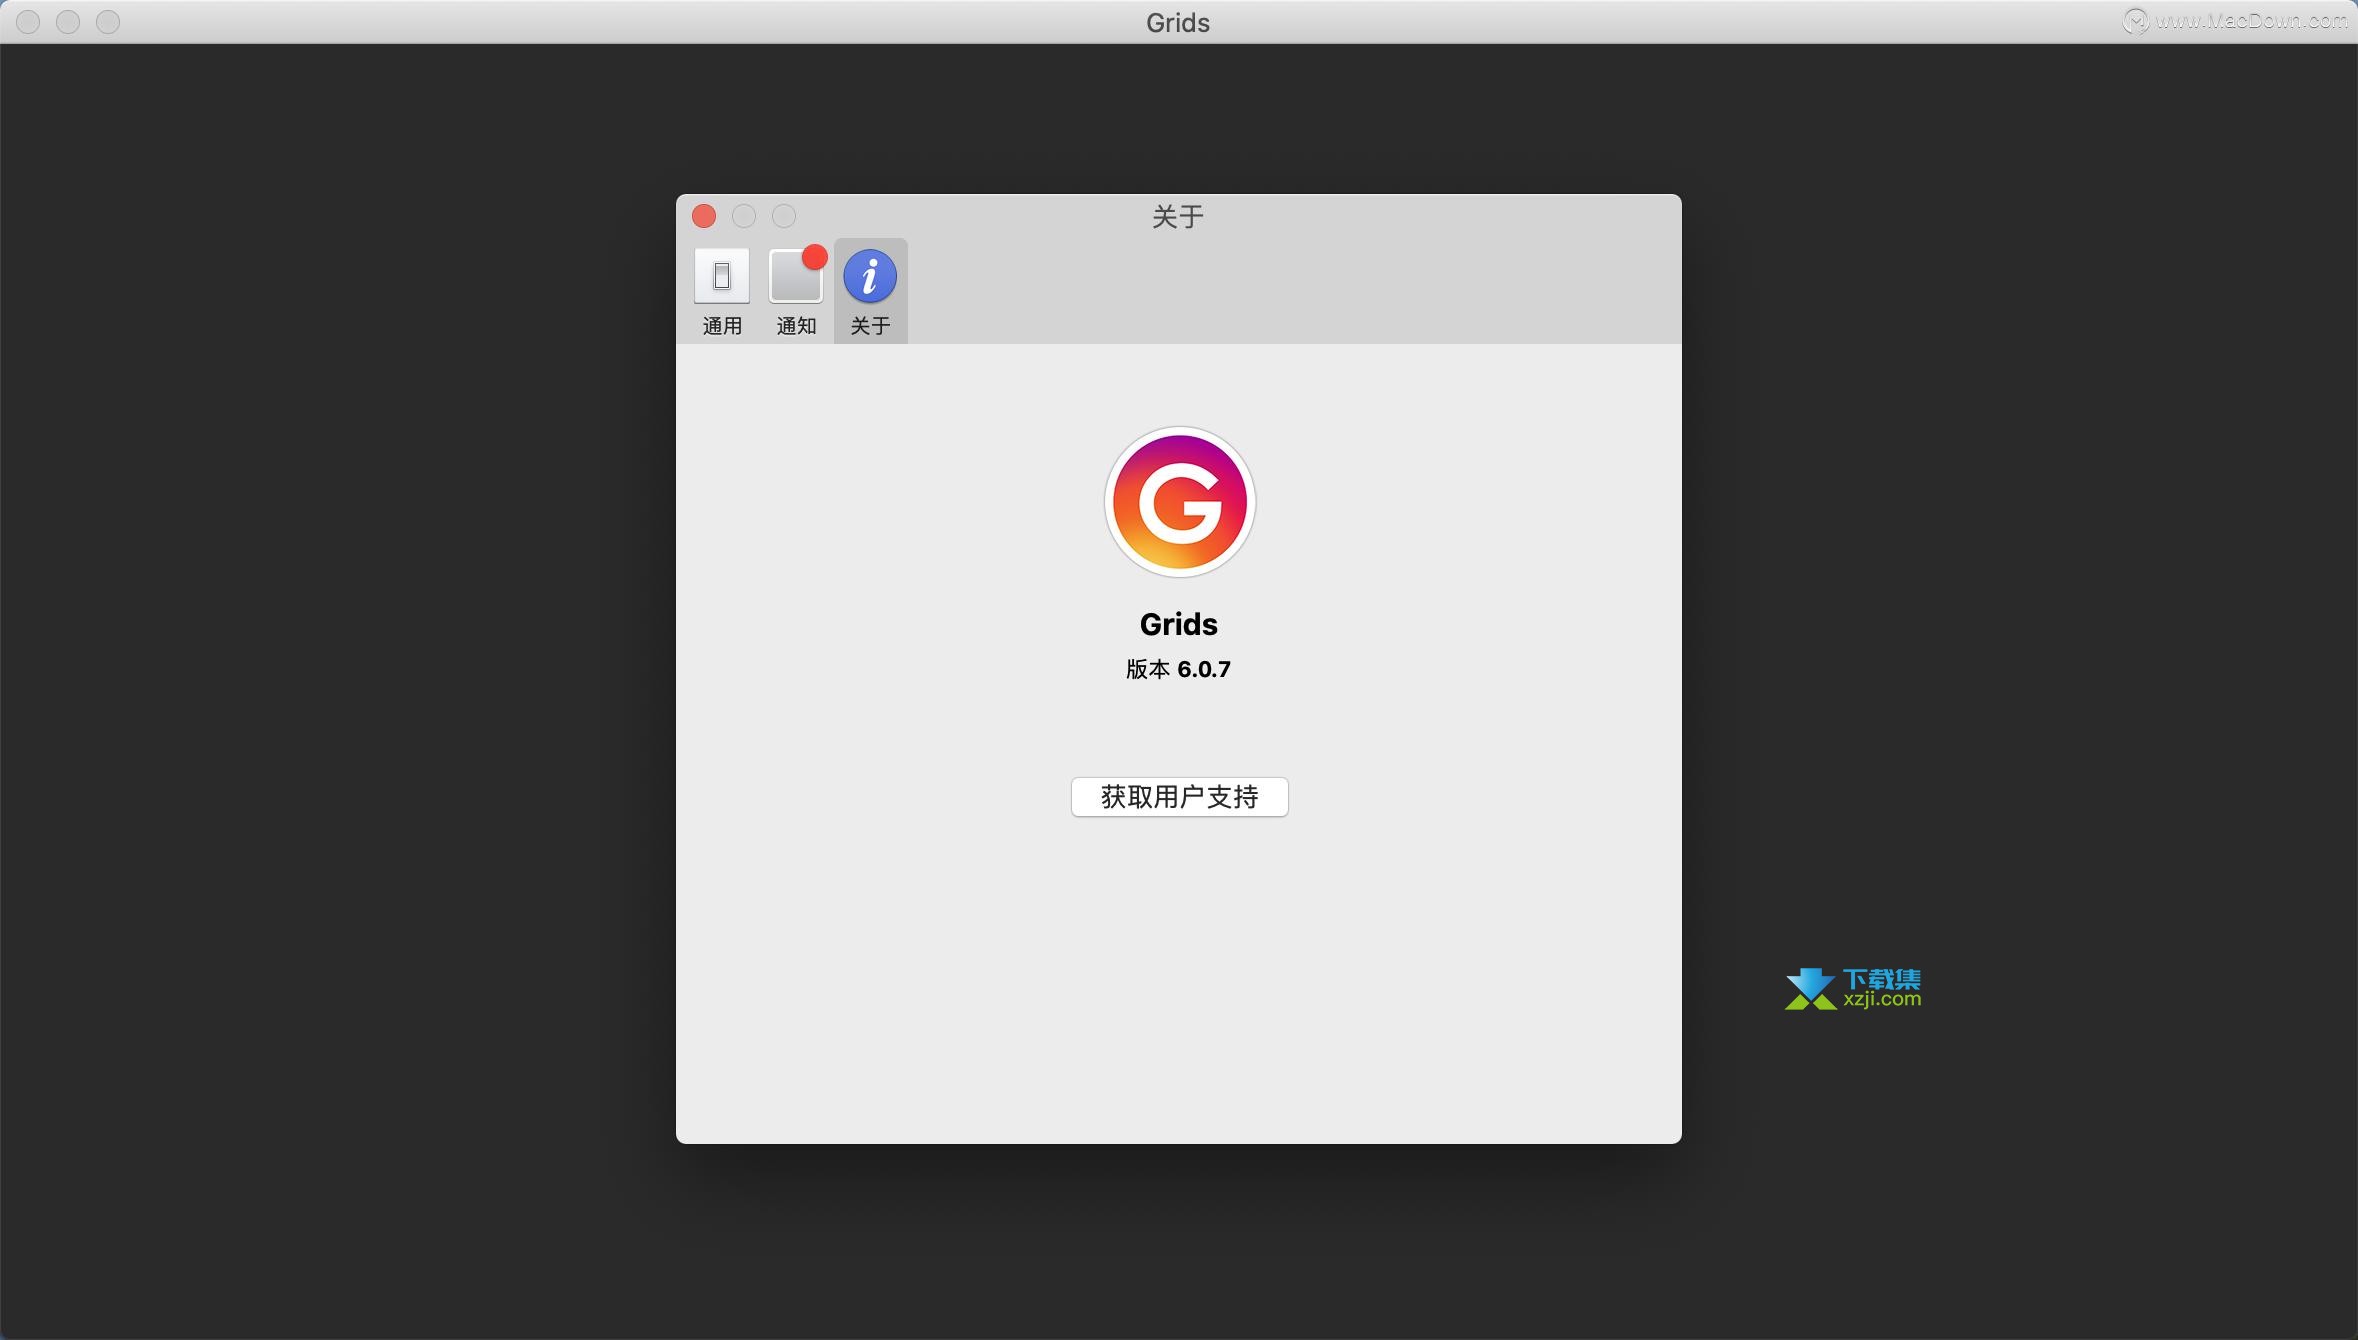
Task: Close the 关于 preferences window
Action: (704, 216)
